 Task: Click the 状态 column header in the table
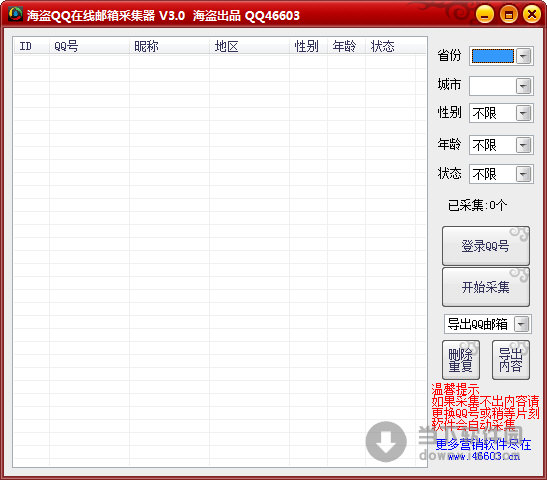[x=390, y=46]
